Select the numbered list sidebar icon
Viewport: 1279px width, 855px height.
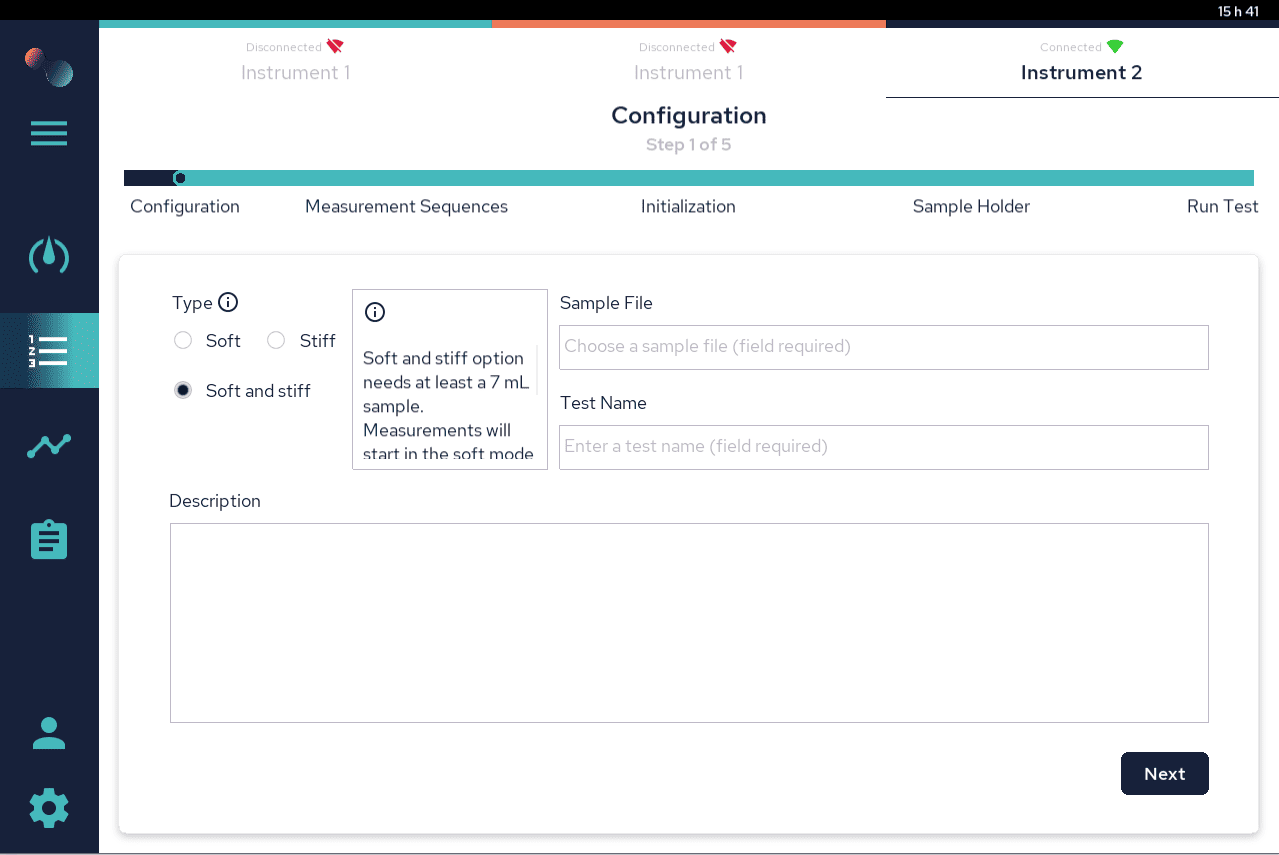tap(49, 351)
